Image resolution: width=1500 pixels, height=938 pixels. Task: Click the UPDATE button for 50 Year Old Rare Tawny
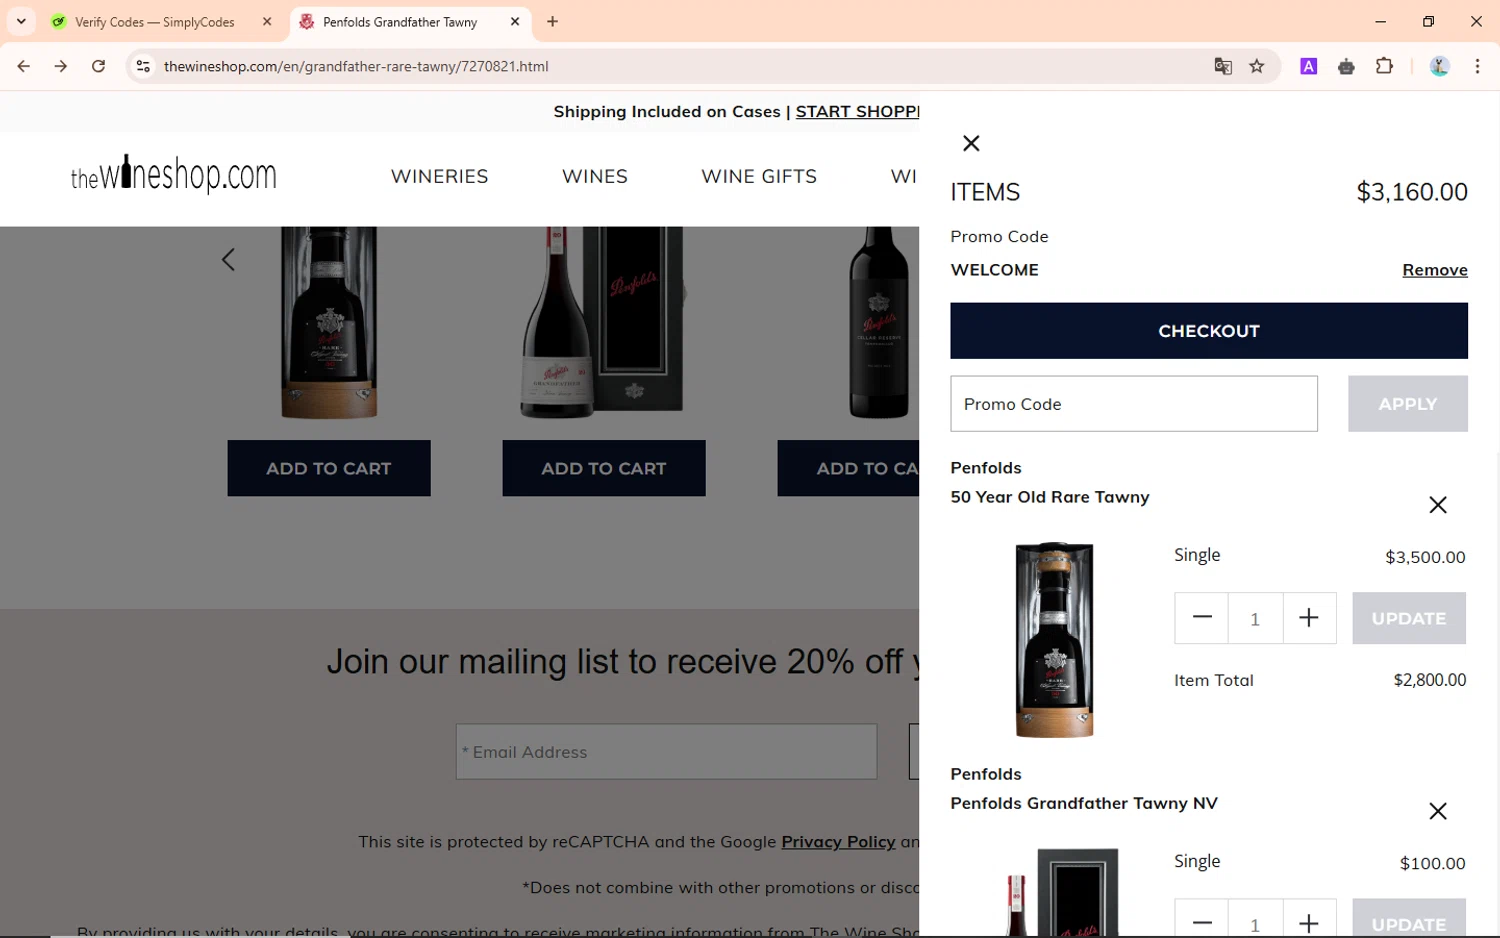pyautogui.click(x=1408, y=618)
